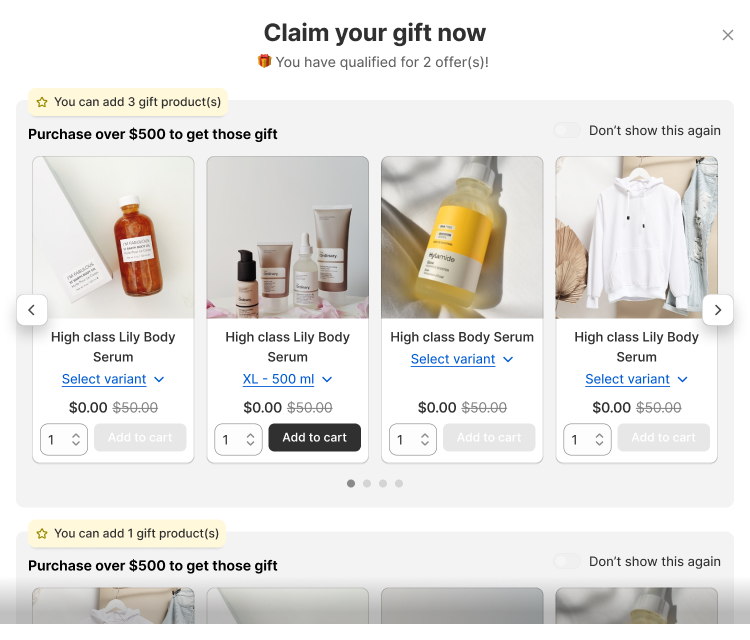Image resolution: width=750 pixels, height=640 pixels.
Task: Go to the second carousel page dot
Action: coord(367,483)
